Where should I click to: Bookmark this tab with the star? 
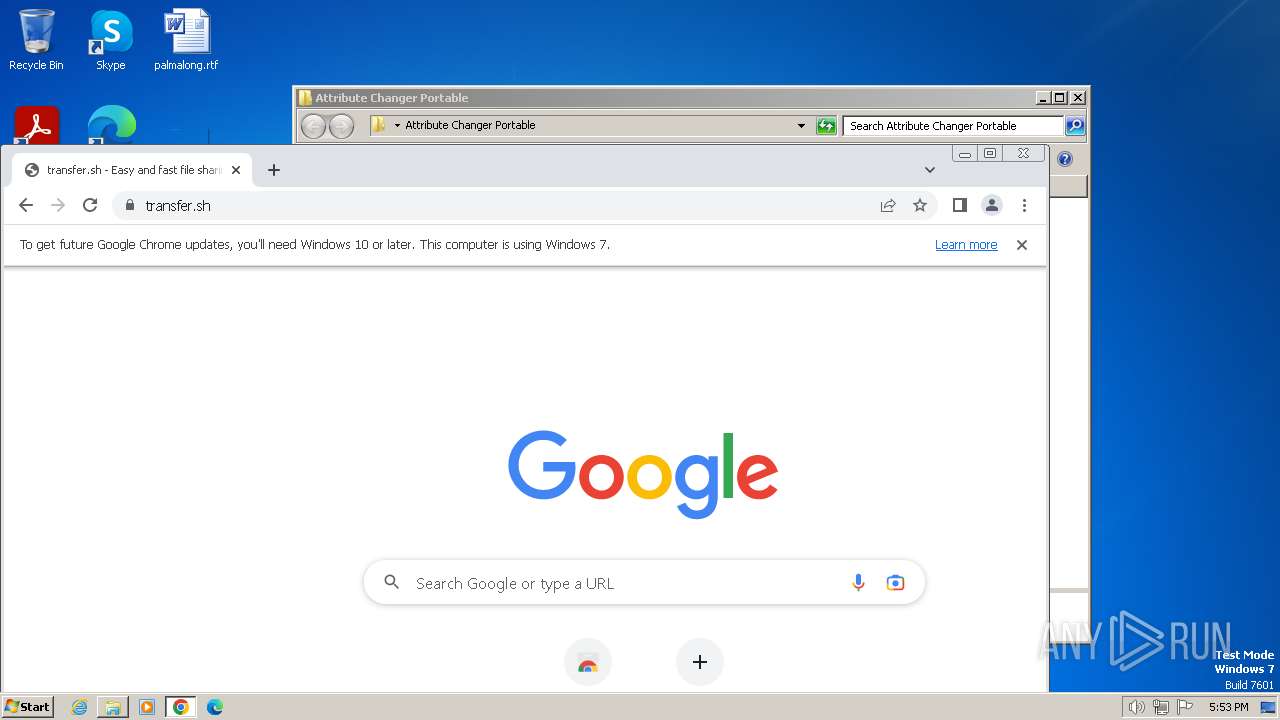click(920, 205)
